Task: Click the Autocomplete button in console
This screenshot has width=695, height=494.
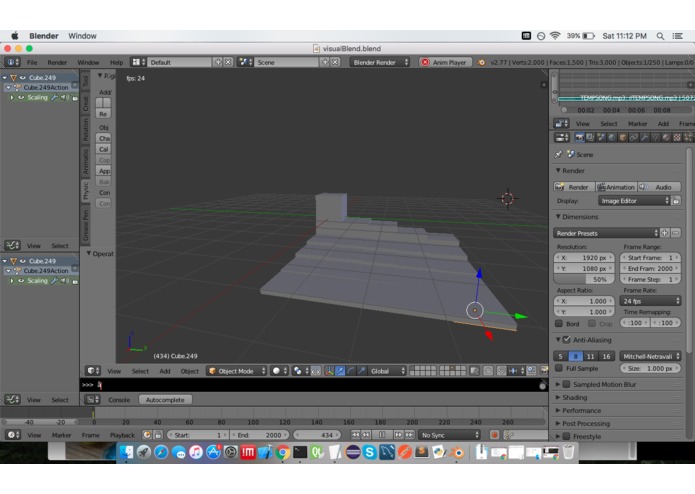Action: click(x=165, y=400)
